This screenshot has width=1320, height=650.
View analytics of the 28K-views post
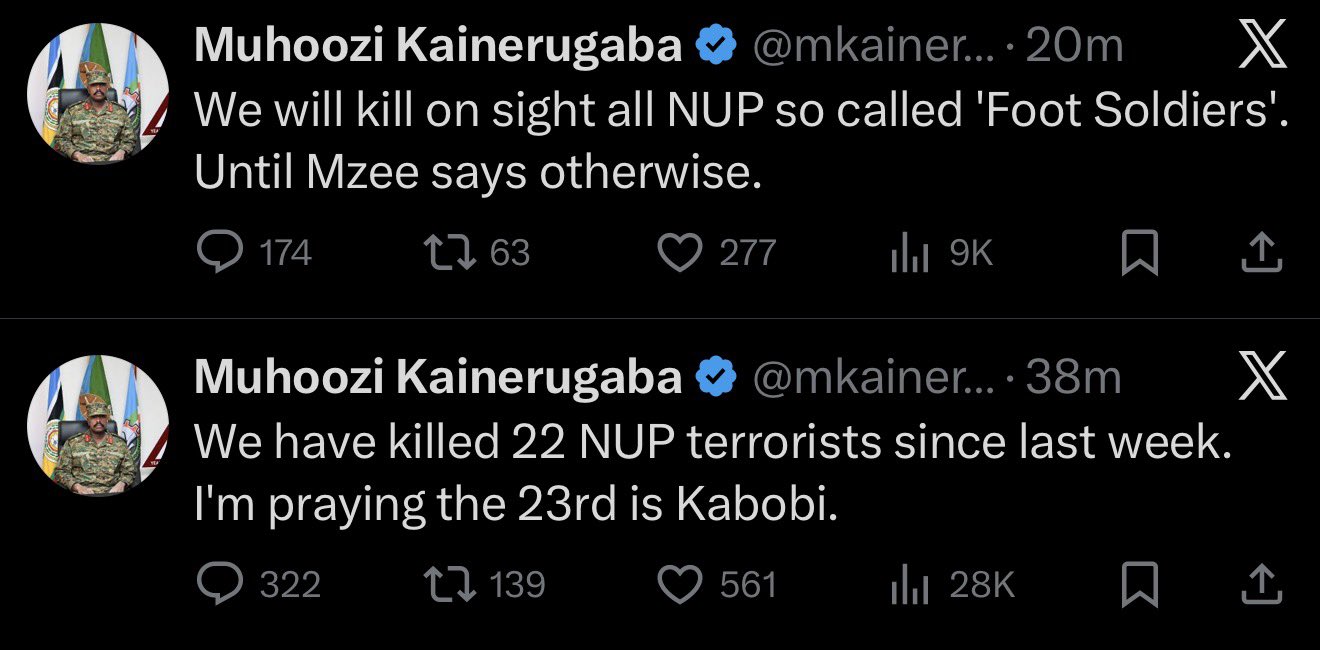pos(903,586)
